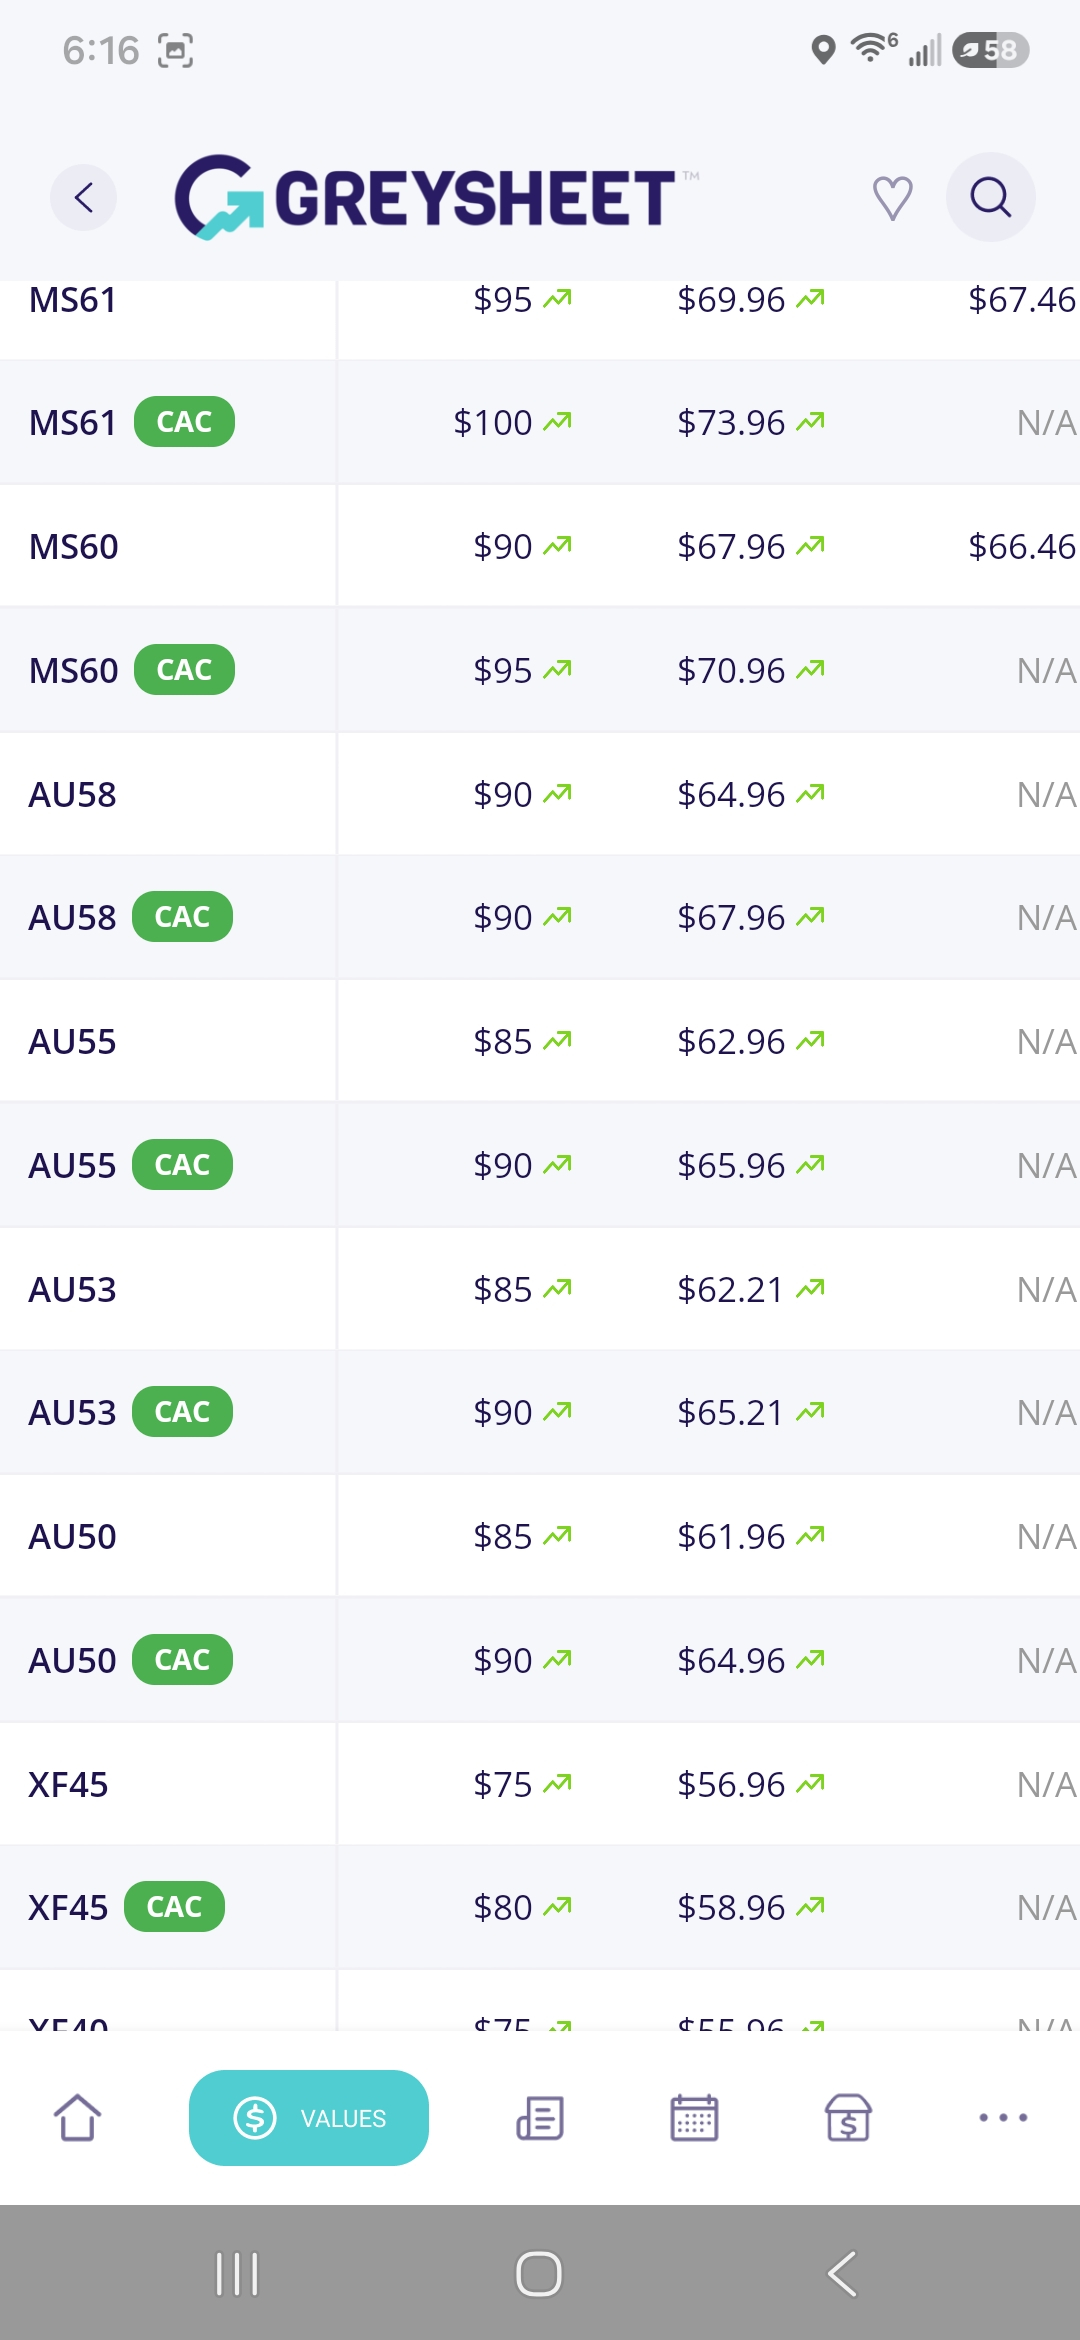Open the news articles icon tab
This screenshot has width=1080, height=2340.
coord(540,2117)
